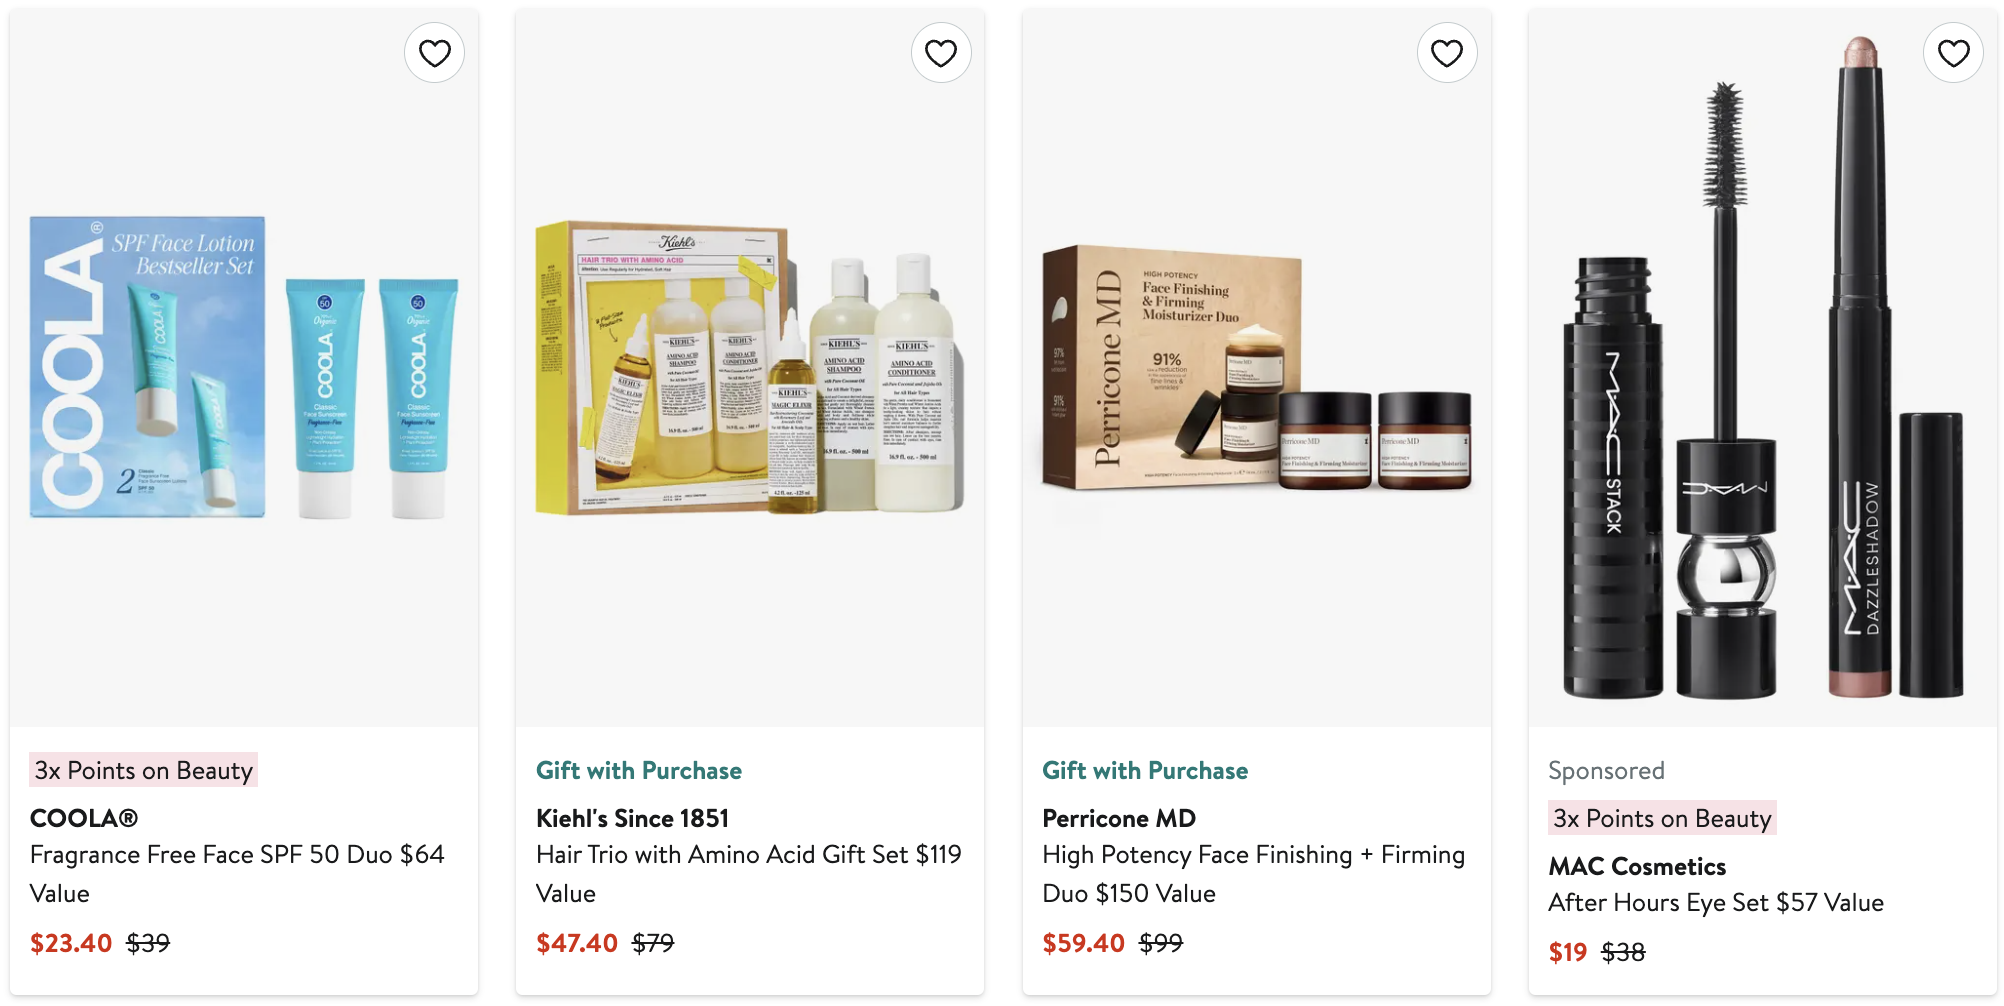This screenshot has height=1006, width=2004.
Task: Click MAC Cosmetics brand name
Action: point(1637,866)
